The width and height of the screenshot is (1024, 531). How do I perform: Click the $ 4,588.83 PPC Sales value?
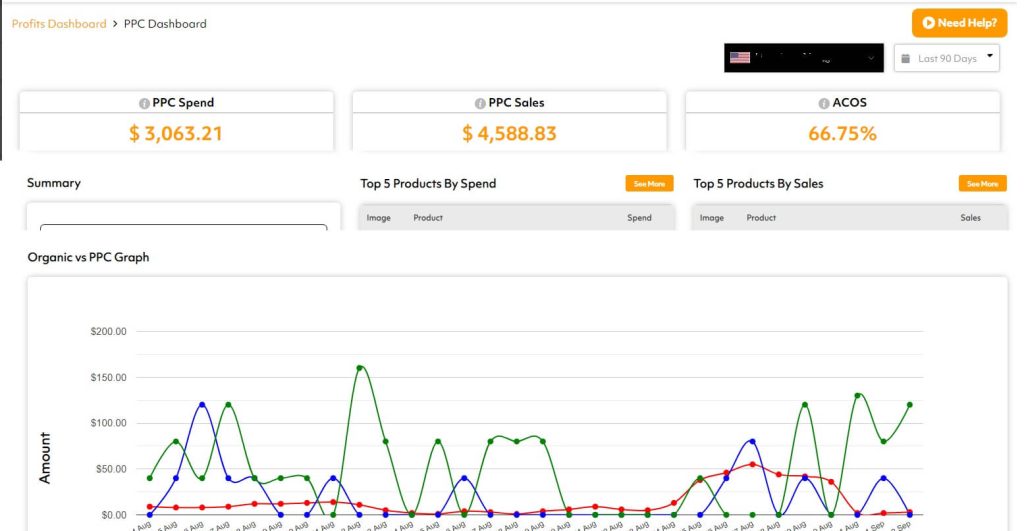pyautogui.click(x=509, y=133)
